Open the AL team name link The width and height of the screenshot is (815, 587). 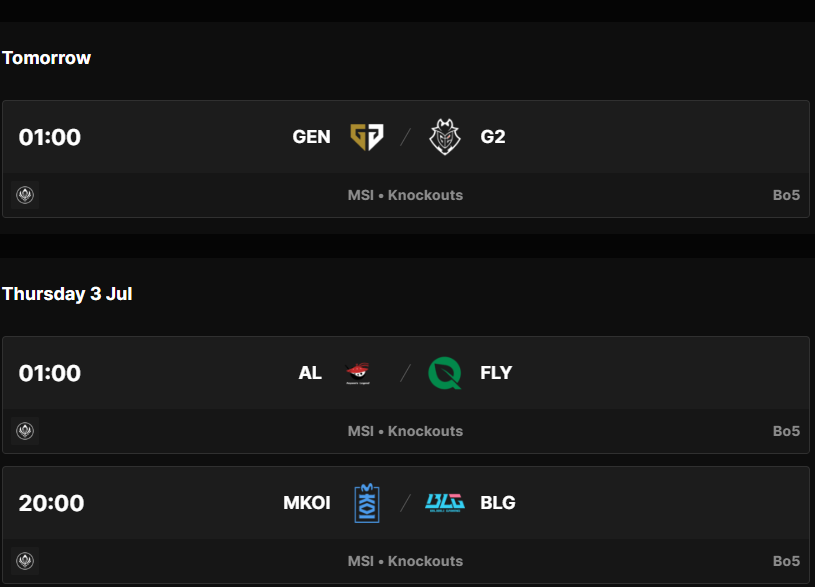[310, 373]
